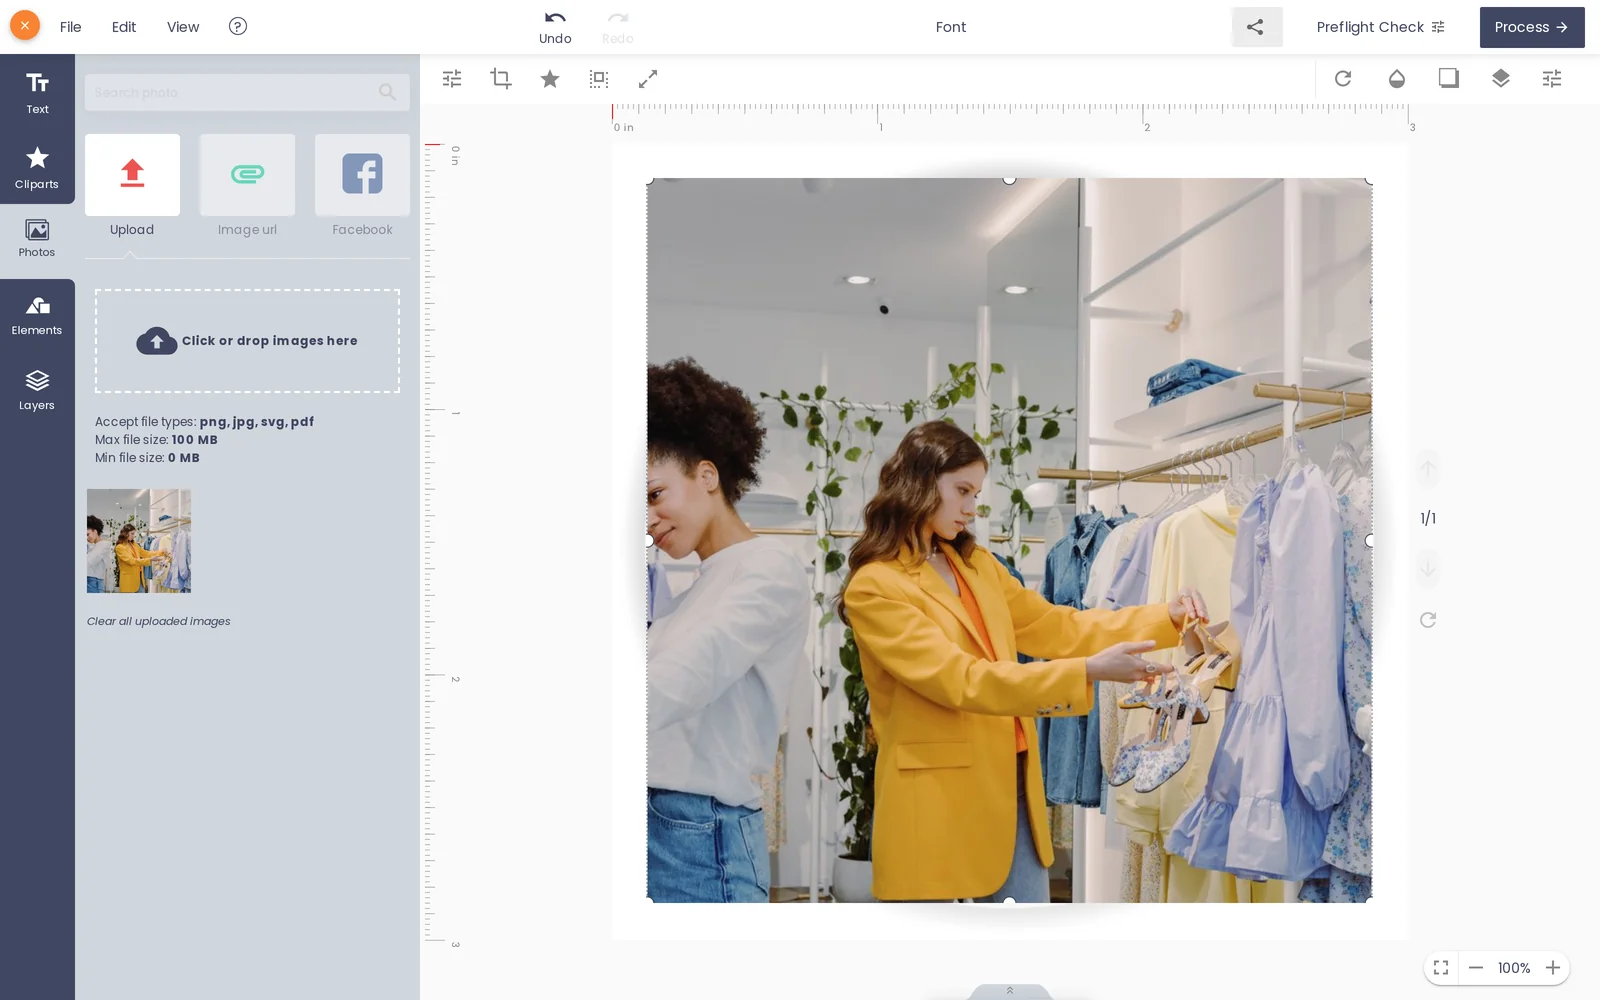The image size is (1600, 1000).
Task: Open the layer order stack icon
Action: tap(1501, 78)
